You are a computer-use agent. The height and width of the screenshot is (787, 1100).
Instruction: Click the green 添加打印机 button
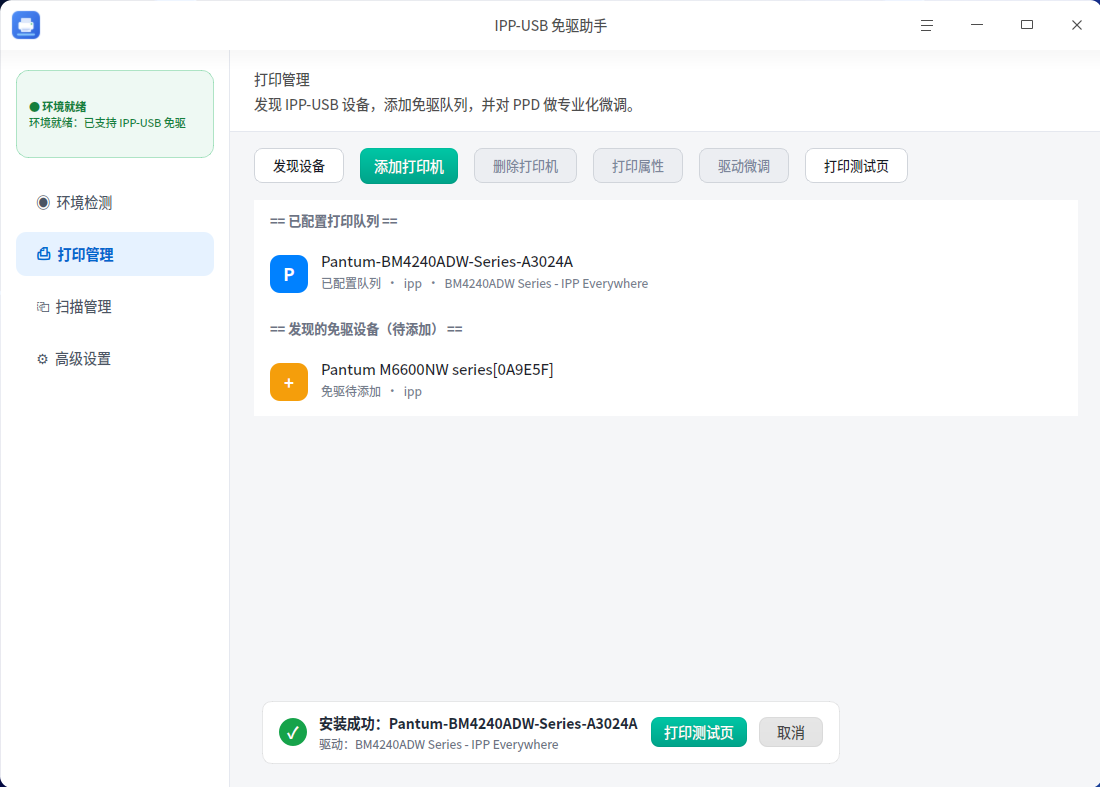tap(409, 166)
